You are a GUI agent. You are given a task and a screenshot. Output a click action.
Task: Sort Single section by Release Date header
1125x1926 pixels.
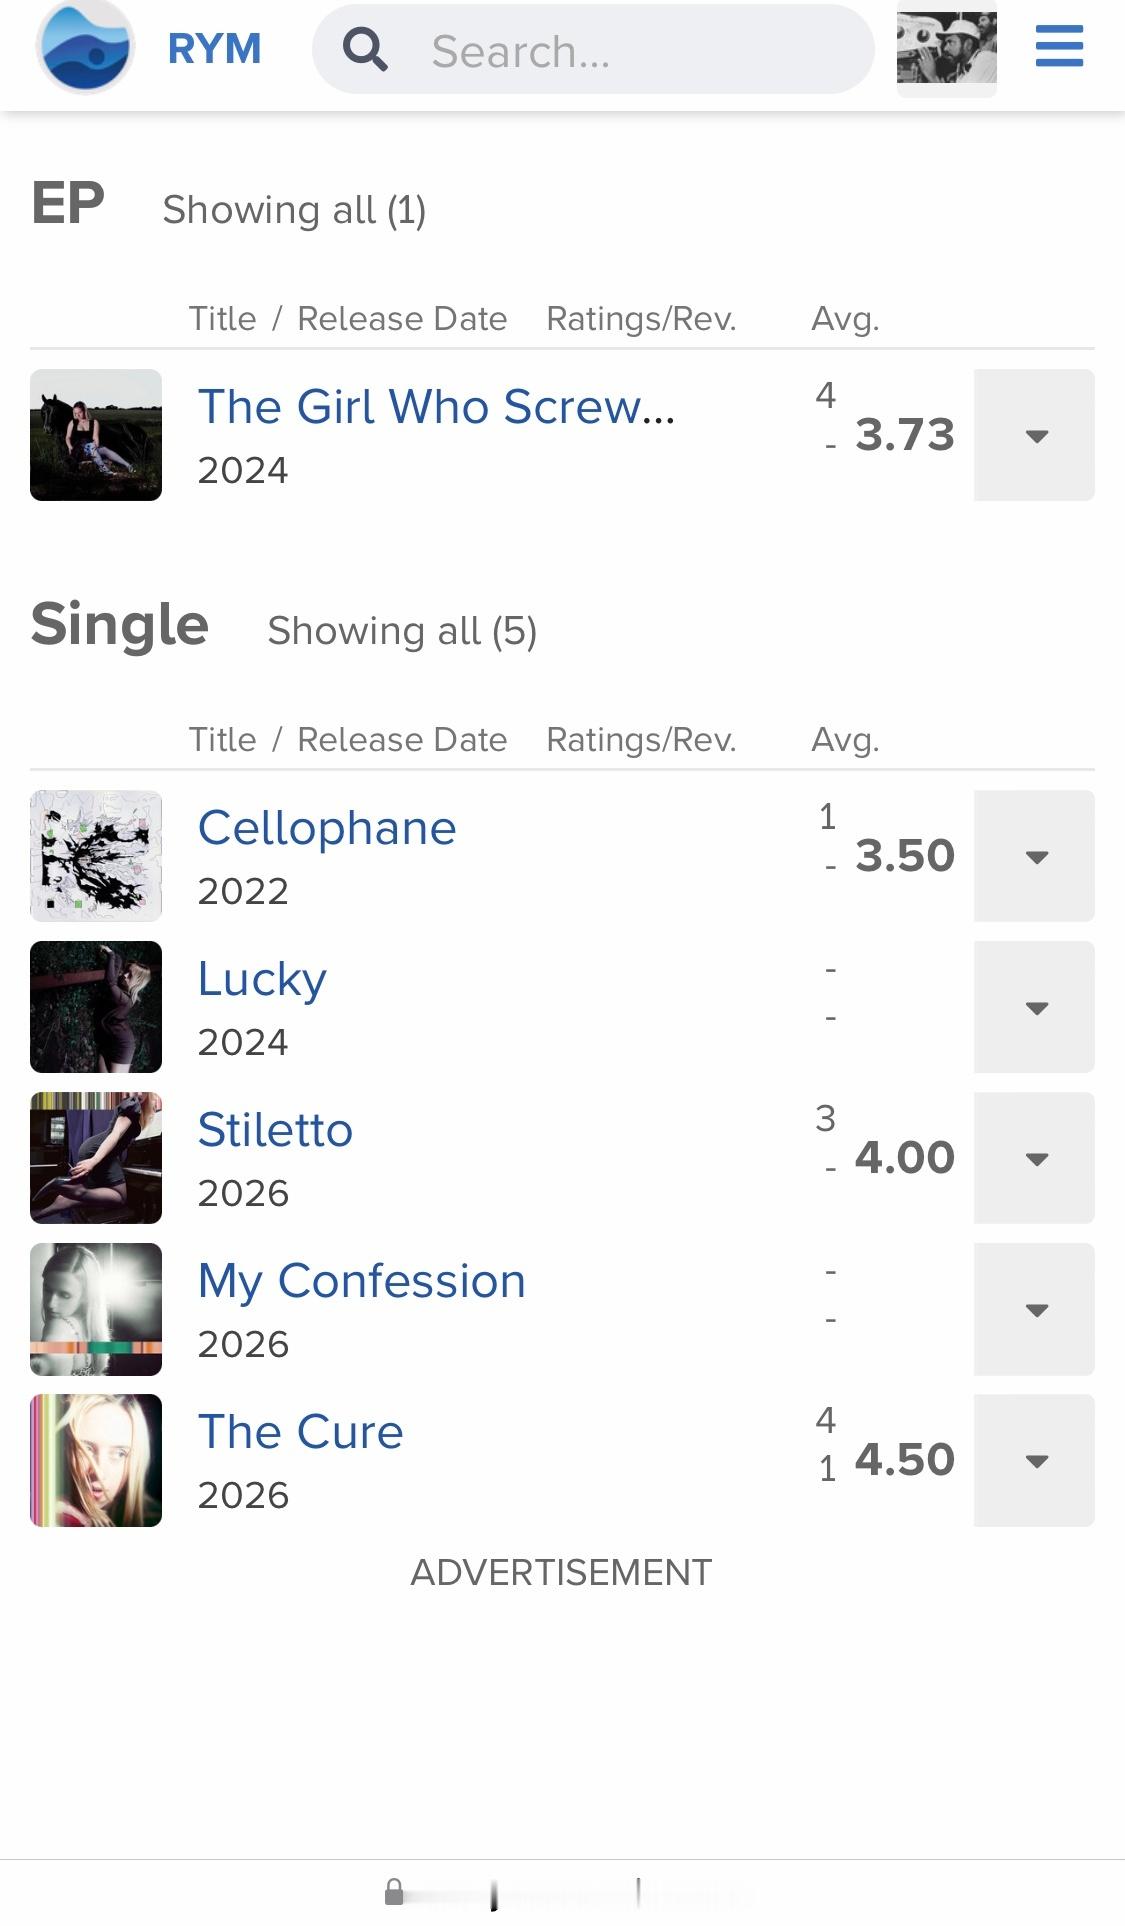[x=402, y=739]
